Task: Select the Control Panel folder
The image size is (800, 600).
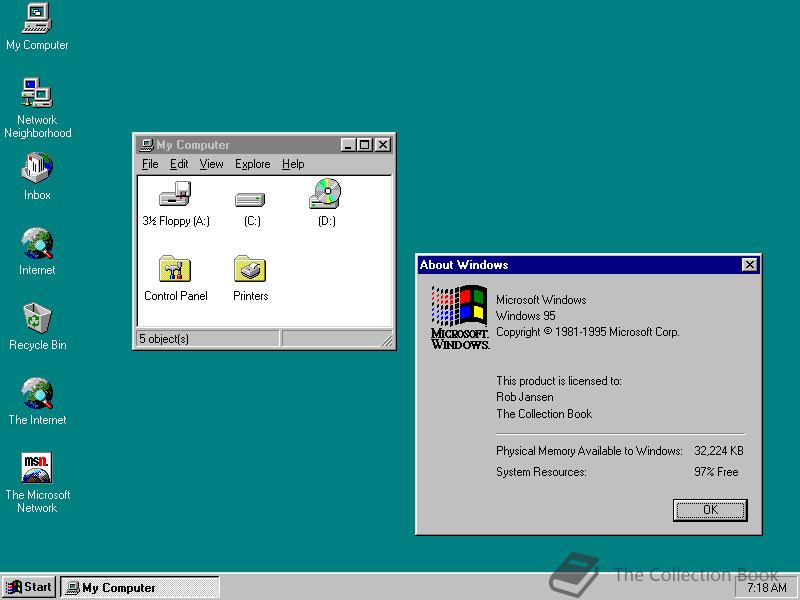Action: click(x=176, y=279)
